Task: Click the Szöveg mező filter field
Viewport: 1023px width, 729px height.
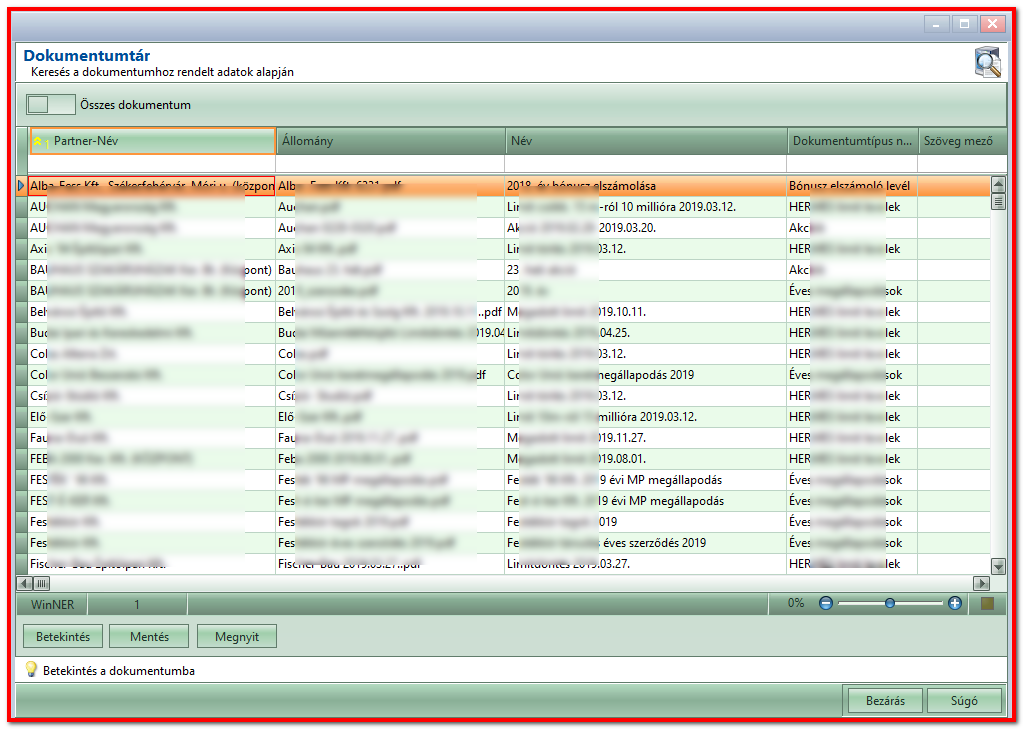Action: pyautogui.click(x=962, y=163)
